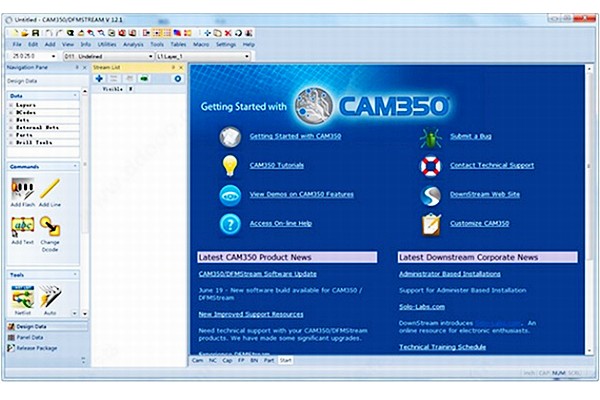
Task: Click the Copy icon in the toolbar
Action: coord(217,33)
